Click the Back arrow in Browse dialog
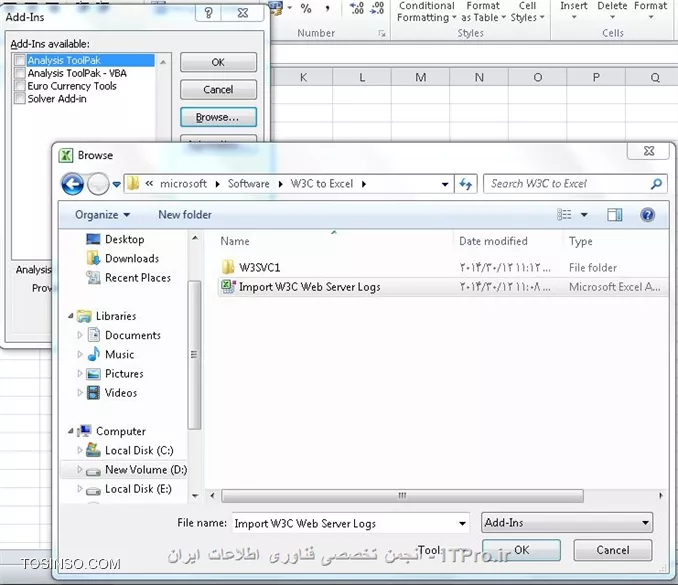This screenshot has height=585, width=678. click(x=72, y=184)
